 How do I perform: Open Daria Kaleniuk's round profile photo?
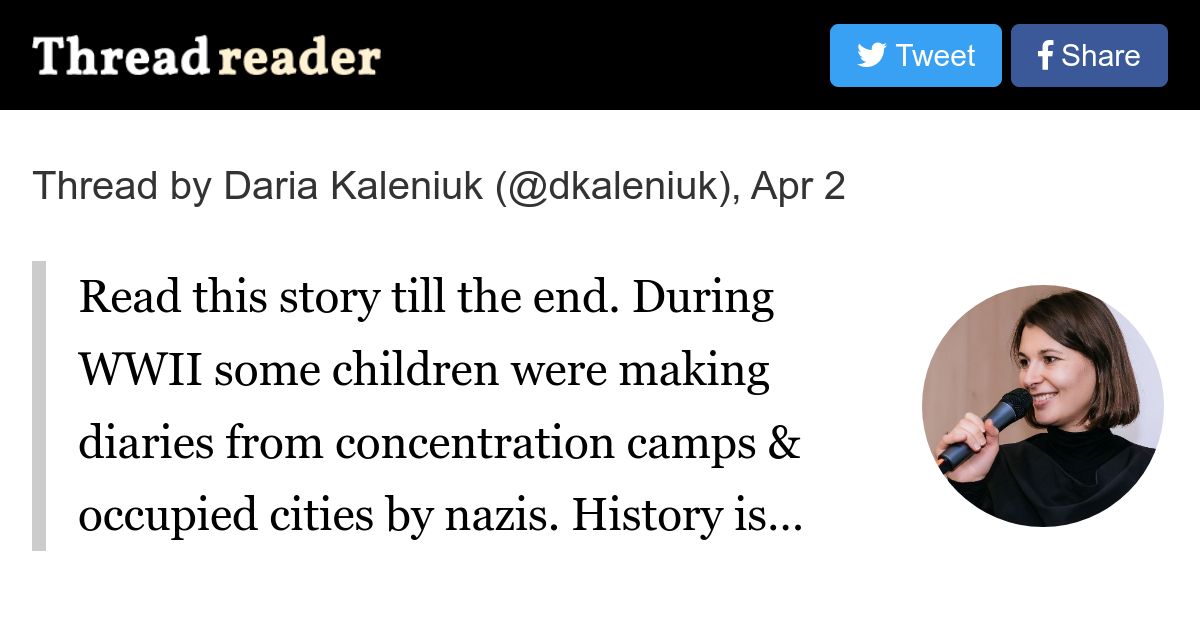(1043, 406)
